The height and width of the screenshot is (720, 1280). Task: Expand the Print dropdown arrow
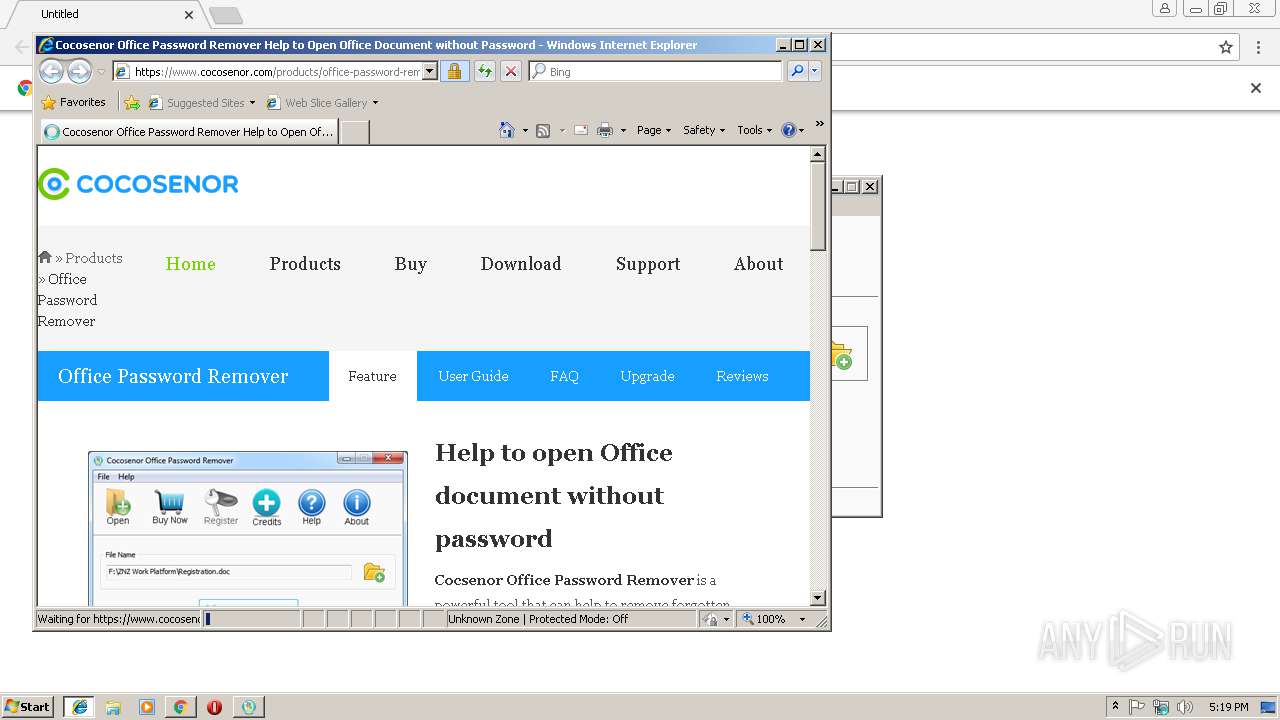point(623,131)
